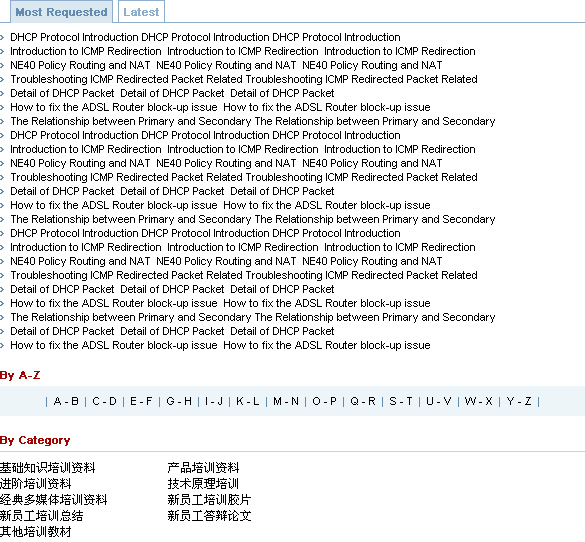Open the last ADSL Router block-up issue entry
Image resolution: width=585 pixels, height=542 pixels.
click(220, 345)
